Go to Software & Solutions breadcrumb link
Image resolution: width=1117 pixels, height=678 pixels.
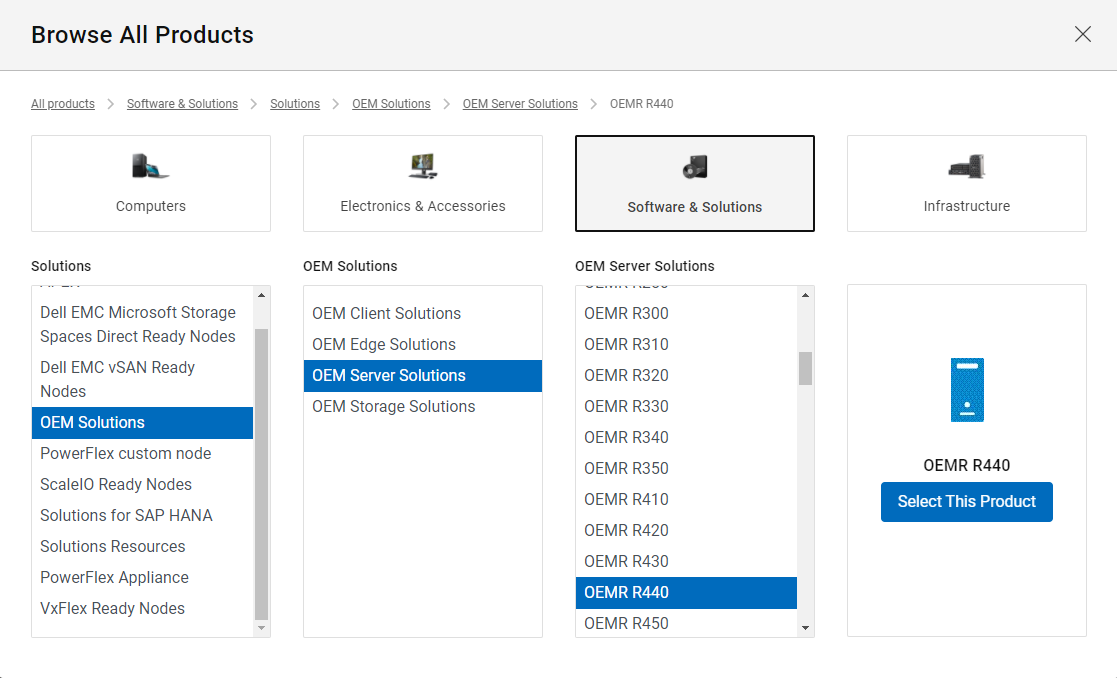point(182,104)
